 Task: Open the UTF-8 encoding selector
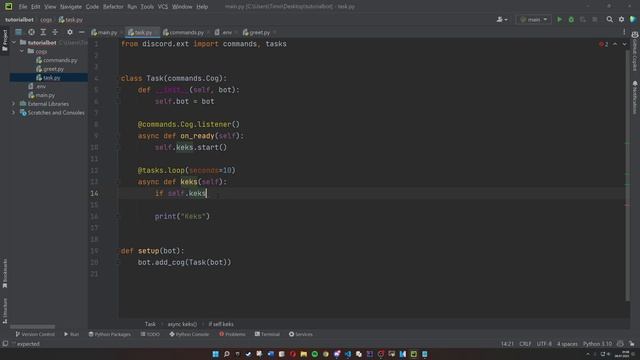544,344
